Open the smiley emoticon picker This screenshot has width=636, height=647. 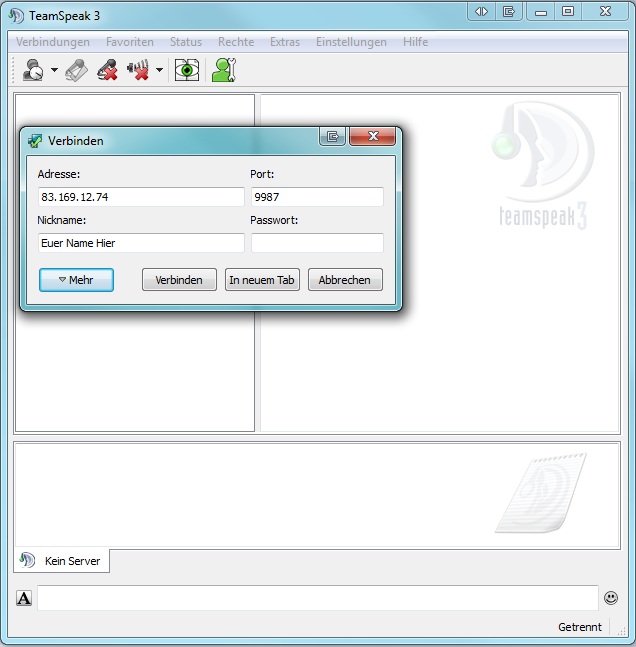[x=611, y=597]
